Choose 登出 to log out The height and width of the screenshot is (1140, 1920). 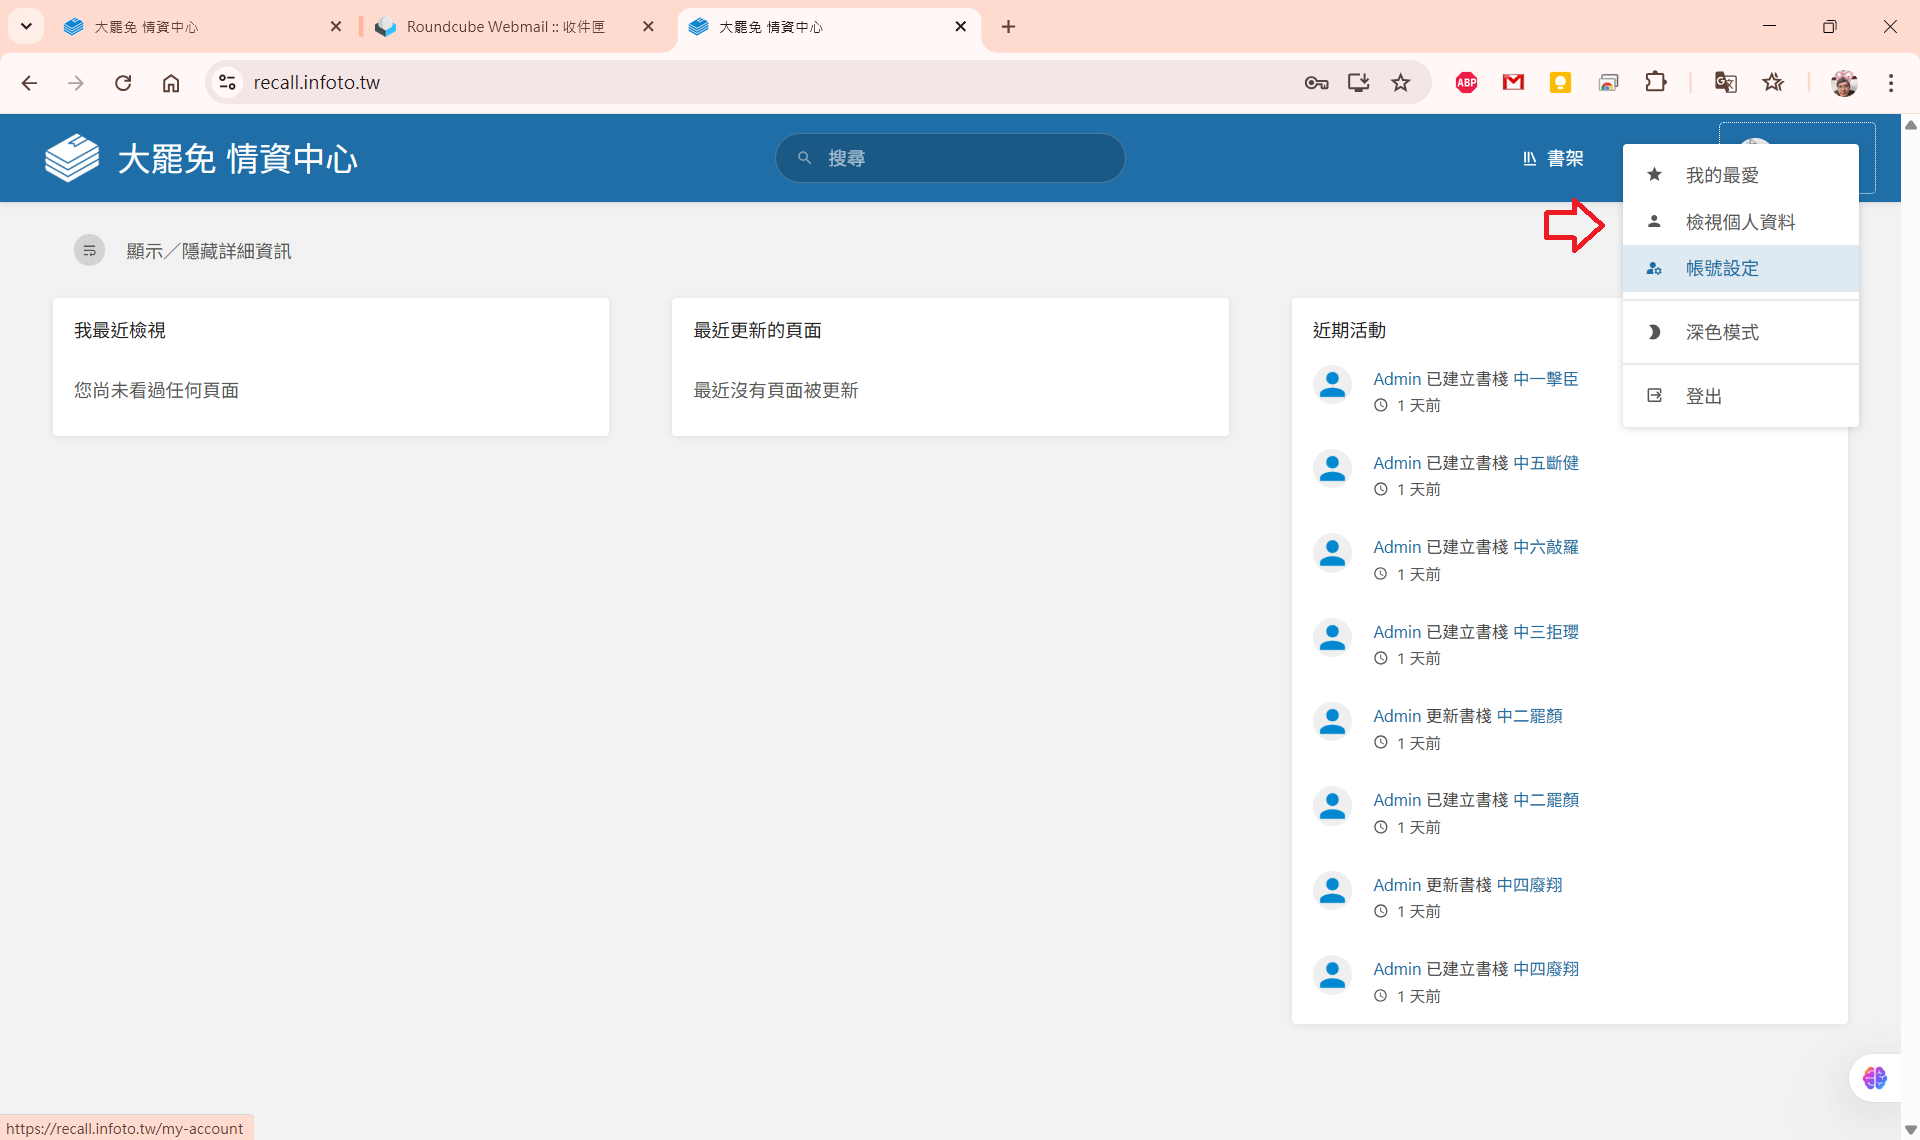click(1703, 396)
